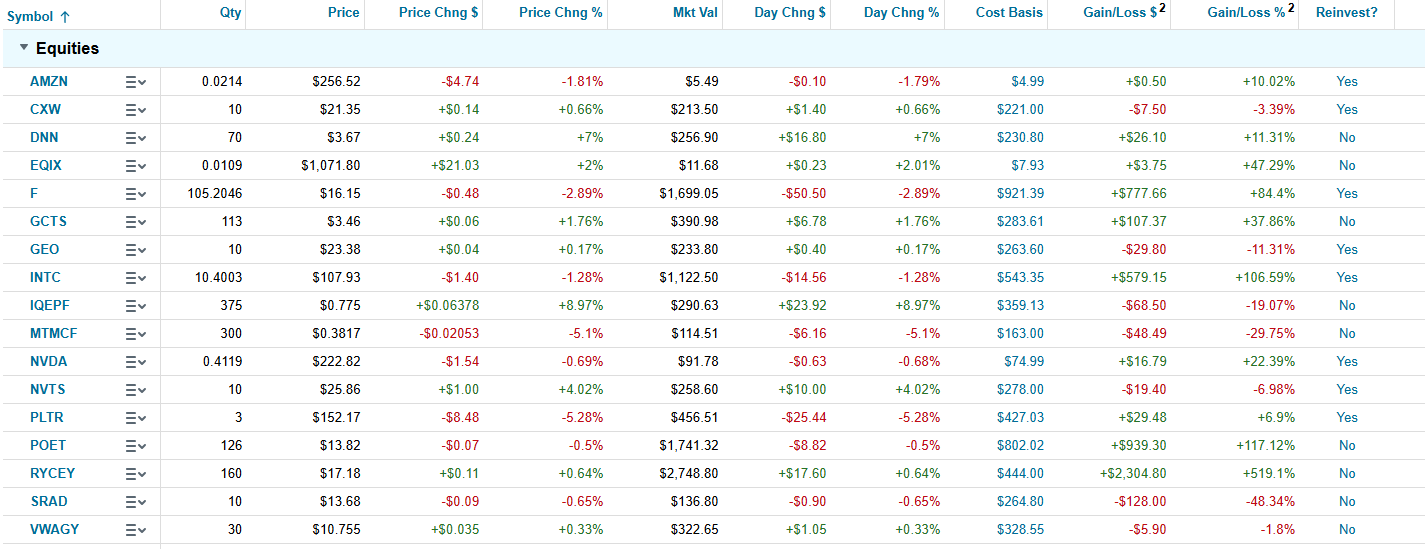Open the SRAD symbol link
The height and width of the screenshot is (549, 1425).
click(49, 502)
